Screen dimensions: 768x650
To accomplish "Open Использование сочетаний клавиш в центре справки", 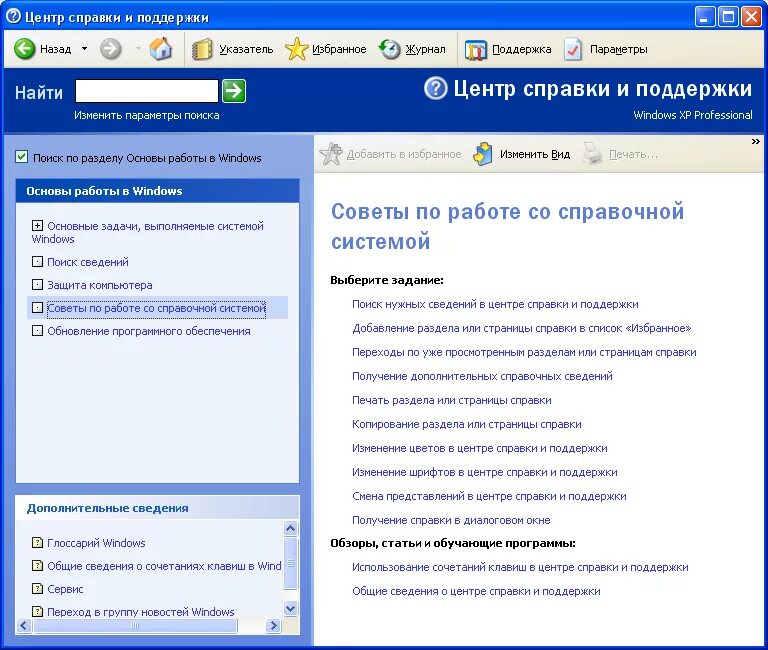I will coord(520,567).
